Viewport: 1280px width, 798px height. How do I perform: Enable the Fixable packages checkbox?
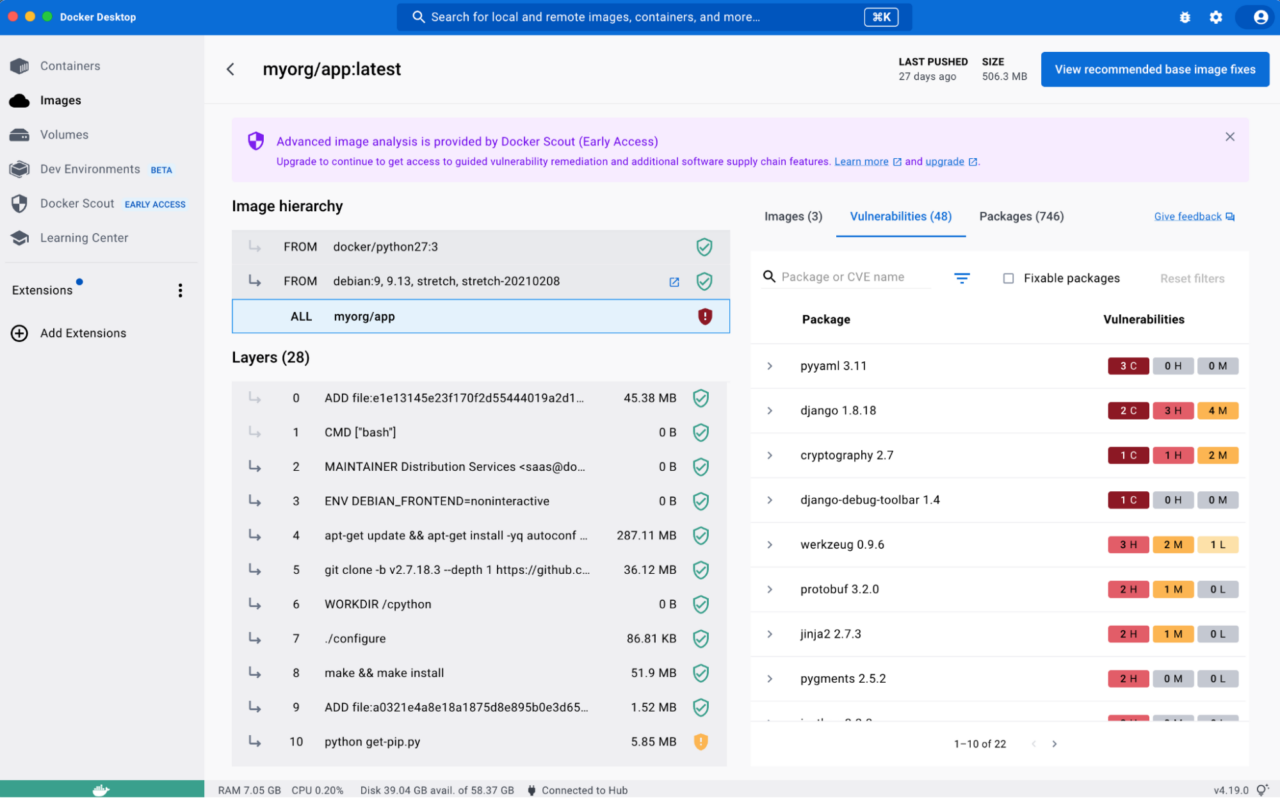[x=1009, y=278]
